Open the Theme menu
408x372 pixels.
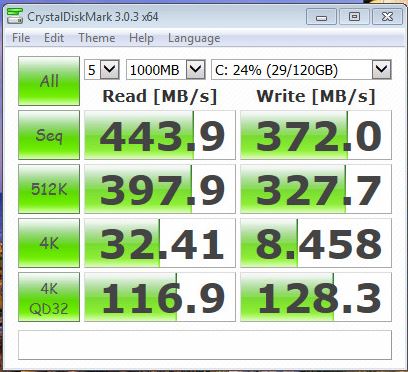pyautogui.click(x=97, y=38)
